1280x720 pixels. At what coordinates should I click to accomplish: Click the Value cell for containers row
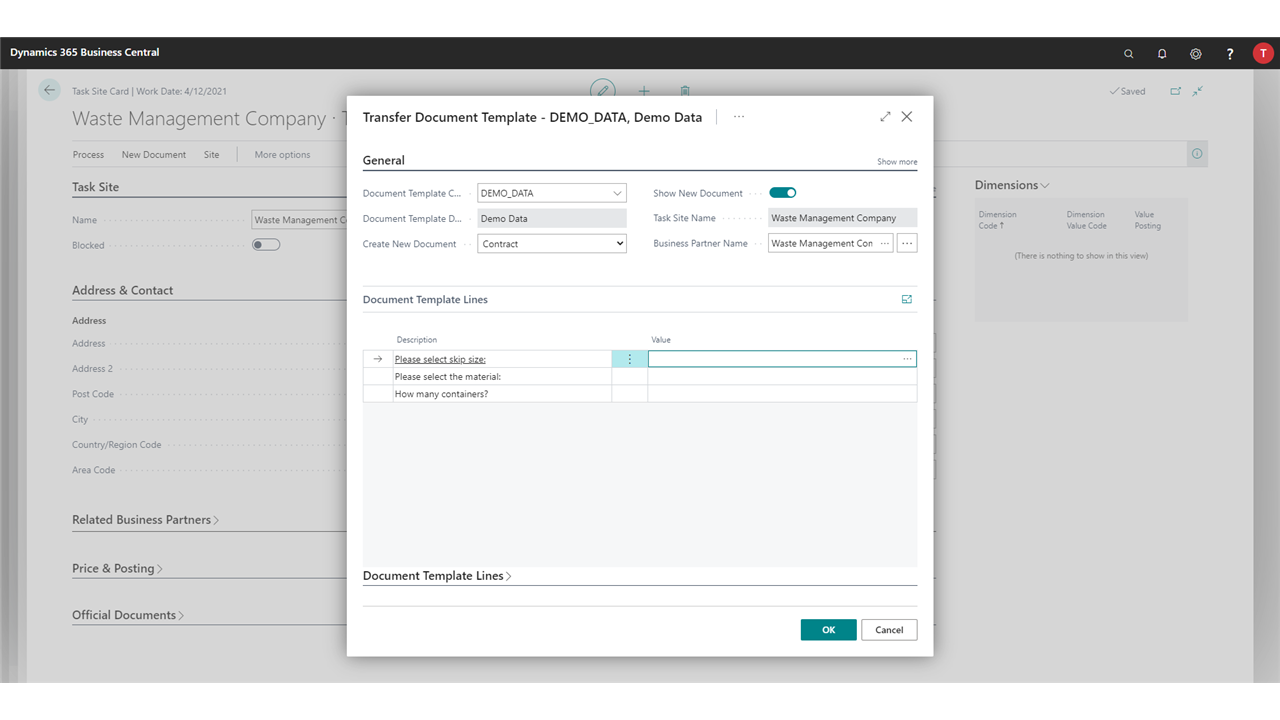[x=782, y=394]
